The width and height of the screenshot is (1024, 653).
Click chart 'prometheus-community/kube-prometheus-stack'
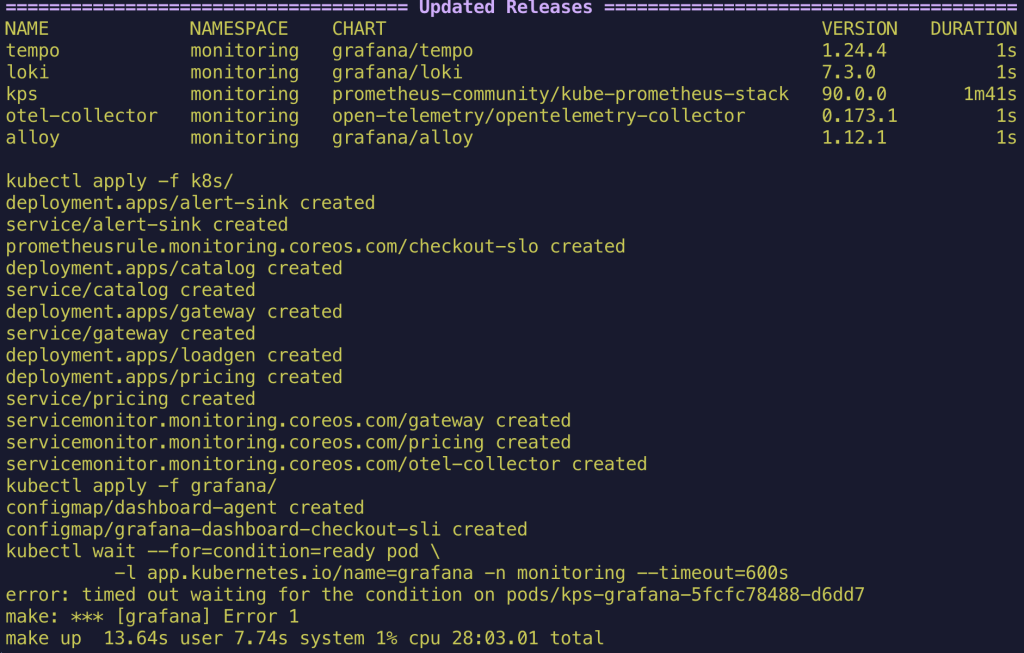[x=560, y=94]
